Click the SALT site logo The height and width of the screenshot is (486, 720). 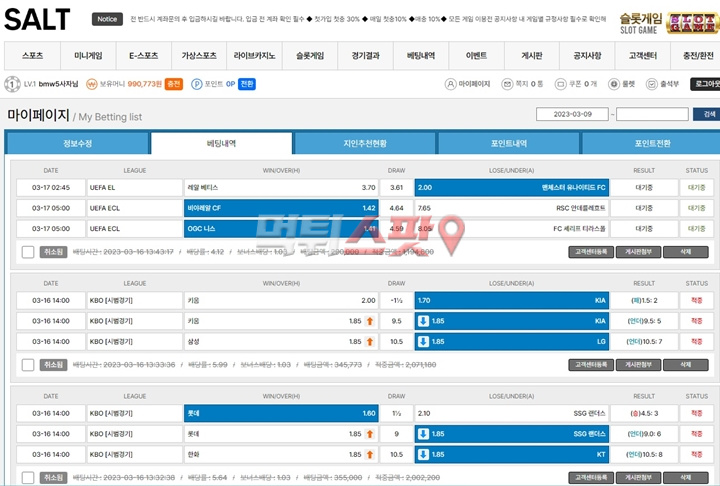click(x=37, y=19)
